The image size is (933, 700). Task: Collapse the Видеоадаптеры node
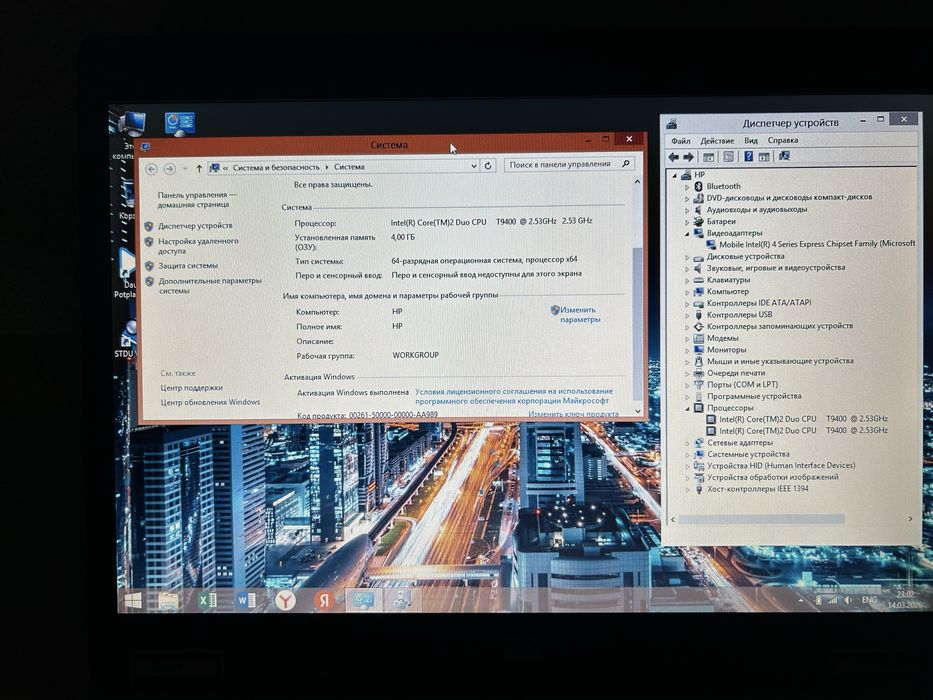687,234
